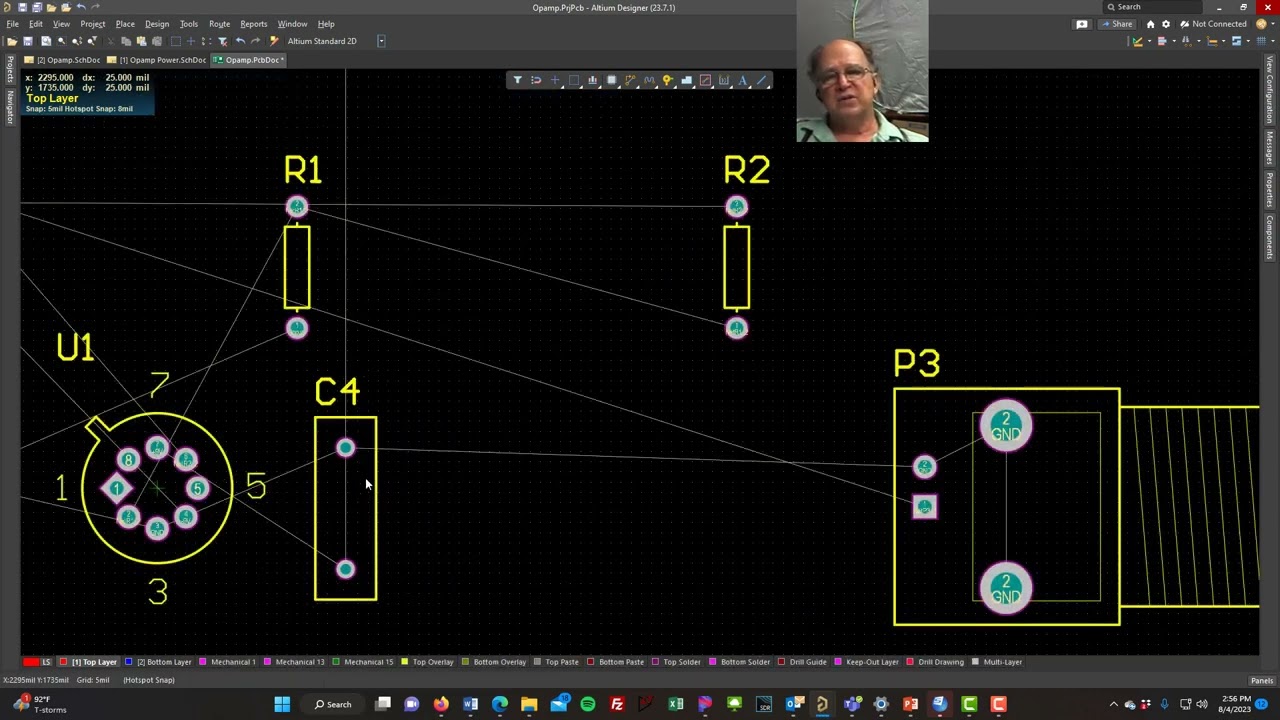Image resolution: width=1280 pixels, height=720 pixels.
Task: Select the Mechanical 13 layer tab
Action: click(x=294, y=662)
